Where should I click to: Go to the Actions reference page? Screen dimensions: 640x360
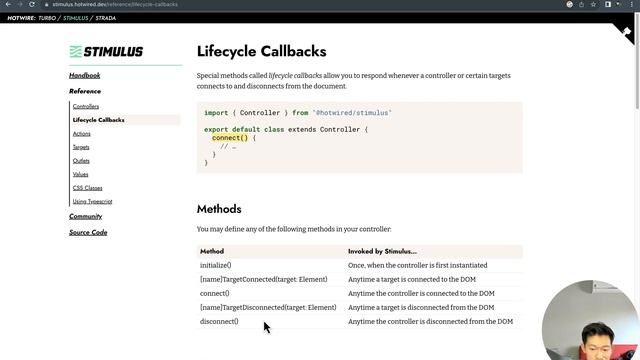[x=82, y=133]
